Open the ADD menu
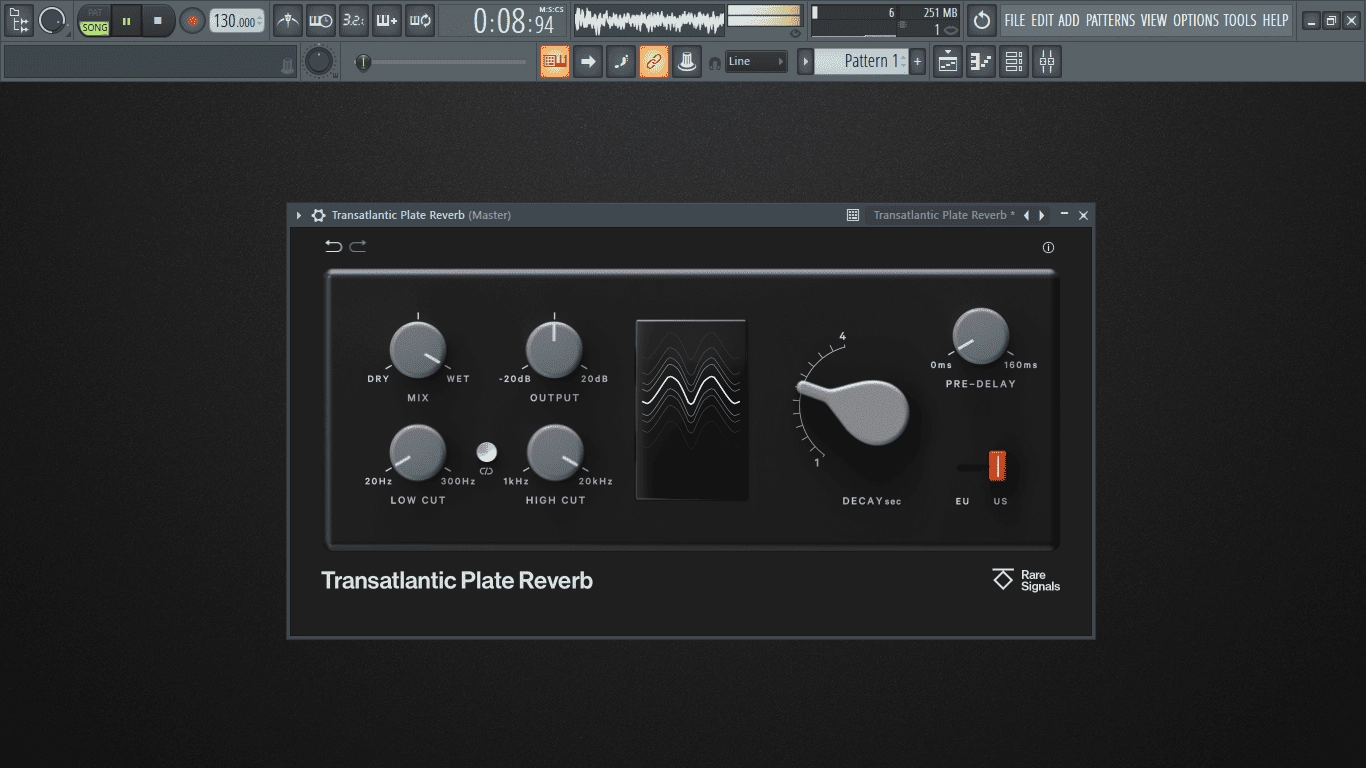Viewport: 1366px width, 768px height. click(1069, 20)
